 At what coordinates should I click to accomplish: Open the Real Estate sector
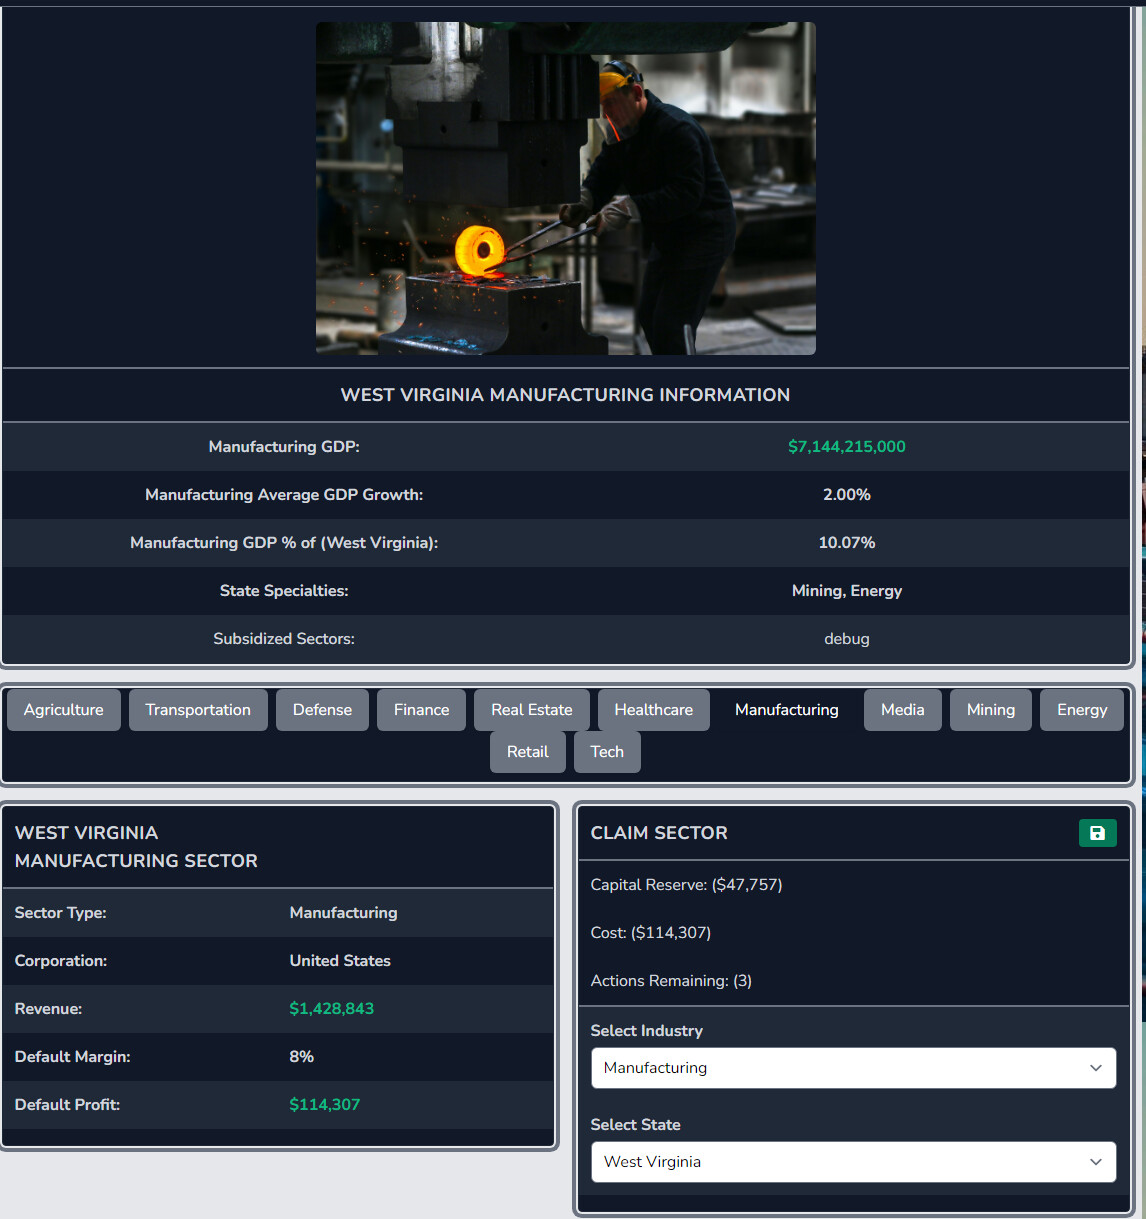pos(531,709)
